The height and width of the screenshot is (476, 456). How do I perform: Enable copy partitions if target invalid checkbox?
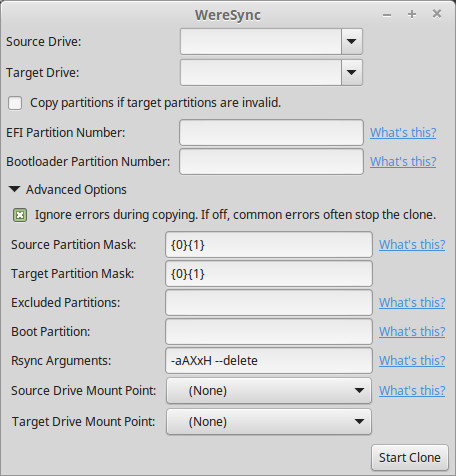tap(15, 103)
